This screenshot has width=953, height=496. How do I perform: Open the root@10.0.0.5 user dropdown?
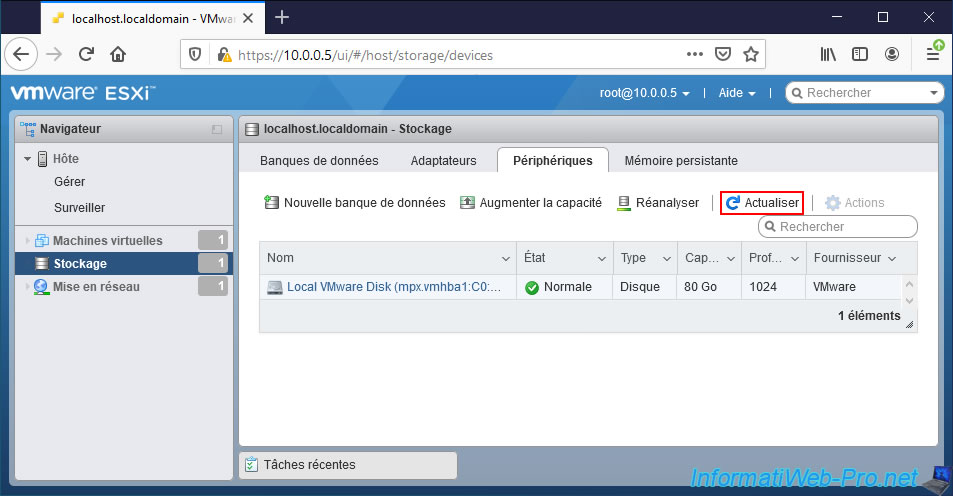(x=644, y=93)
